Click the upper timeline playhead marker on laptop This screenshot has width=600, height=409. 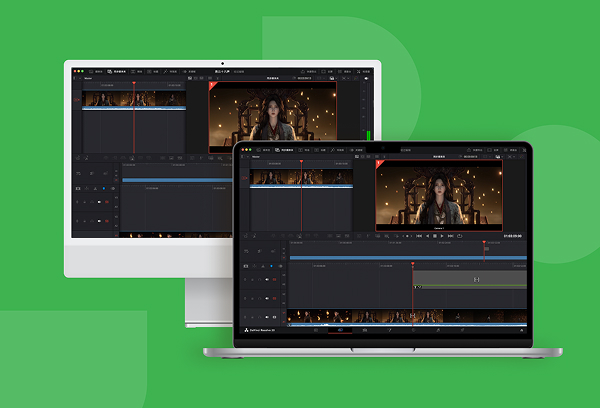(485, 243)
